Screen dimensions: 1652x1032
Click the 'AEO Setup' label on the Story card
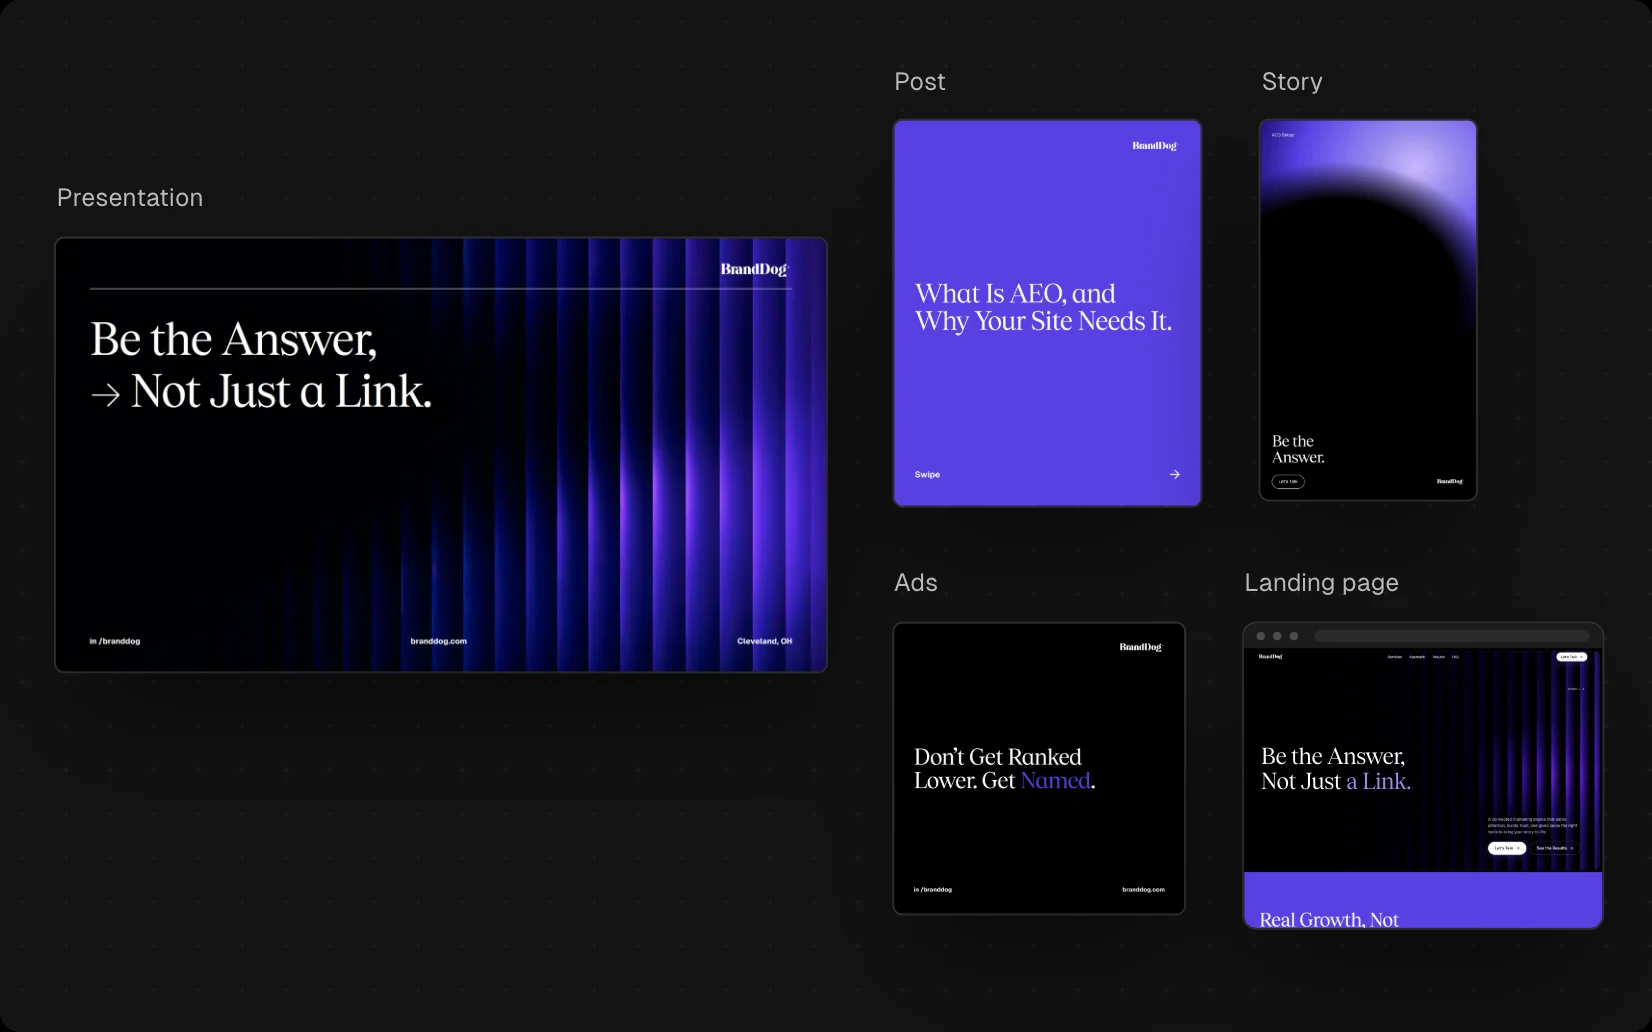1283,135
